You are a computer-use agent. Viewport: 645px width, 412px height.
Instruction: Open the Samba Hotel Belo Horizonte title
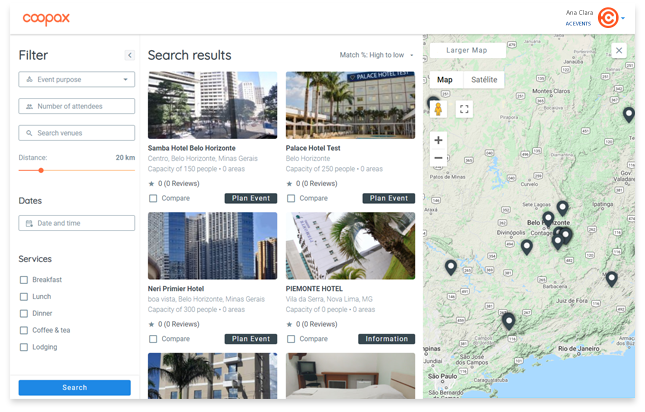coord(192,148)
